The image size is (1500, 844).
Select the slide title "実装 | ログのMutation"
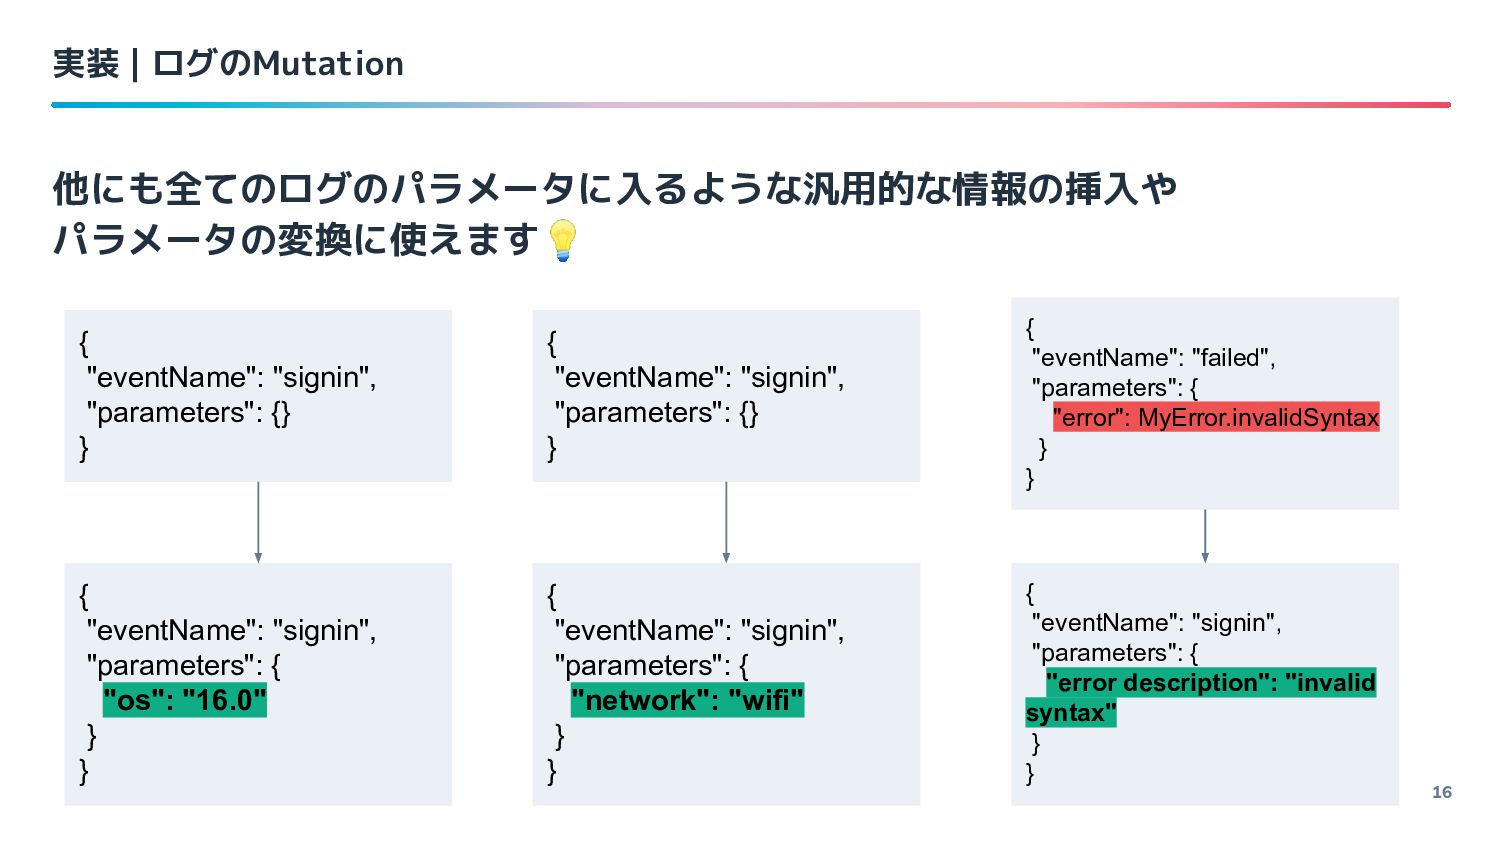228,64
